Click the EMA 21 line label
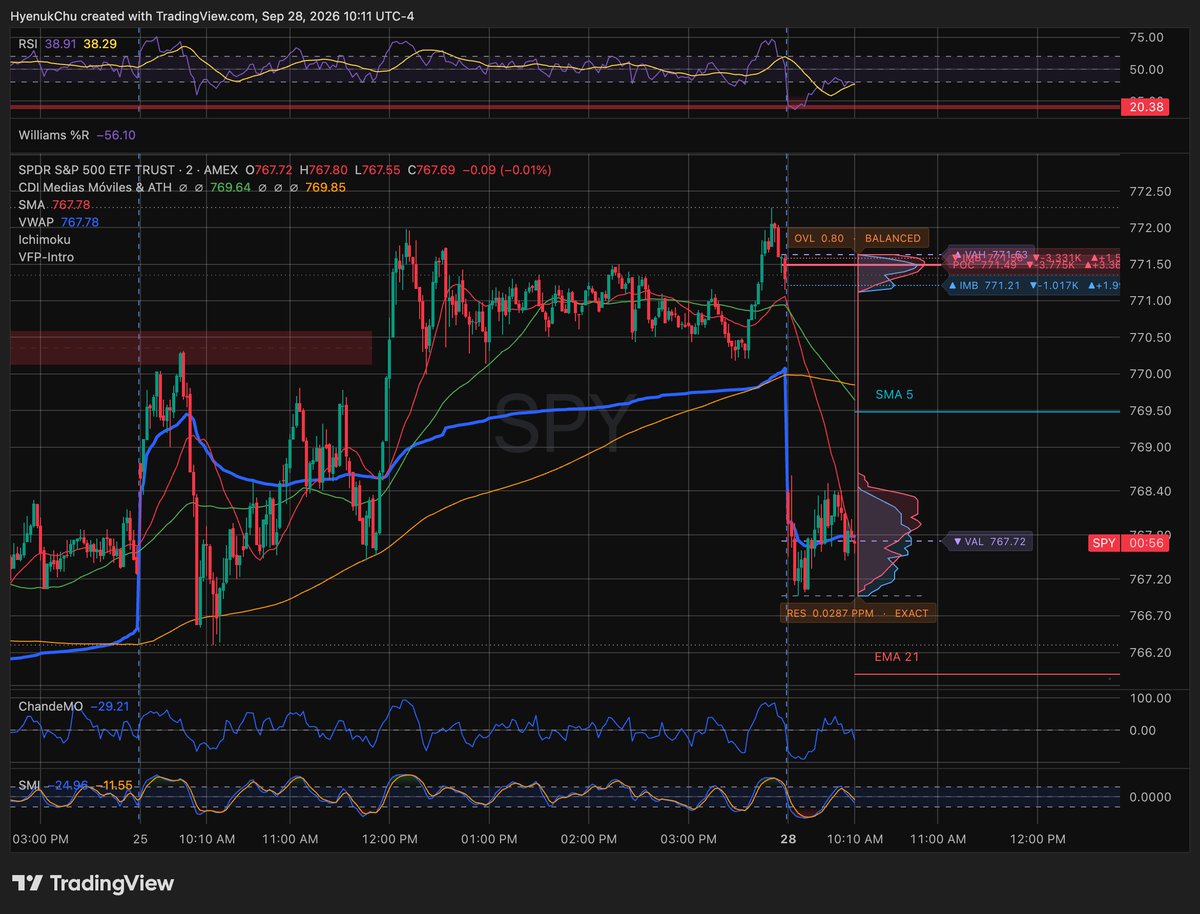Viewport: 1200px width, 914px height. tap(897, 657)
